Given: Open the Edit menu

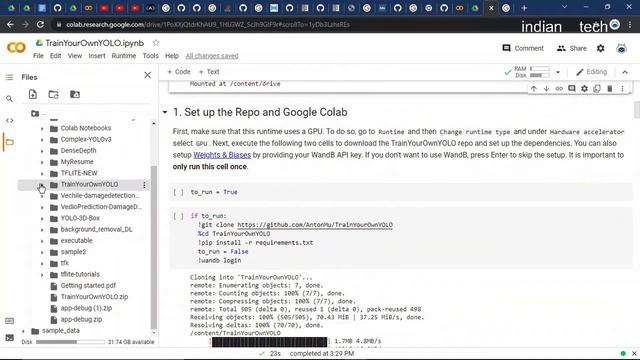Looking at the screenshot, I should (56, 56).
